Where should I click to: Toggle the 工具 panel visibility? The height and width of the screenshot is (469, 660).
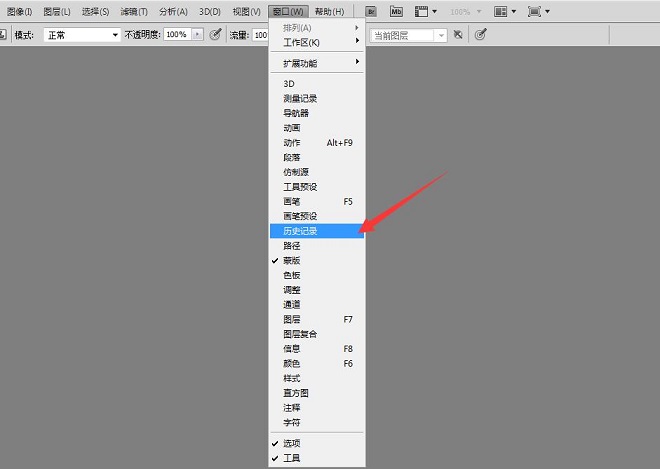pos(291,458)
